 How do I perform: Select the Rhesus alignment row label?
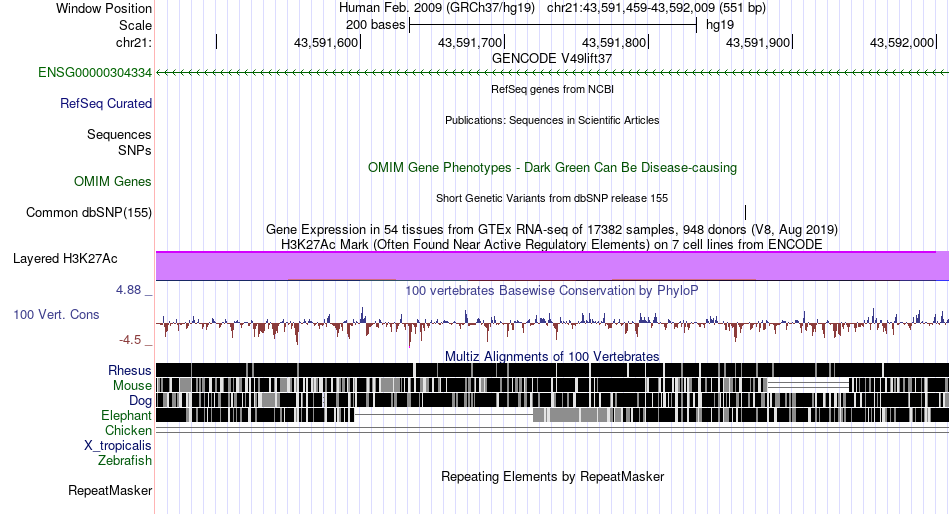pos(130,370)
